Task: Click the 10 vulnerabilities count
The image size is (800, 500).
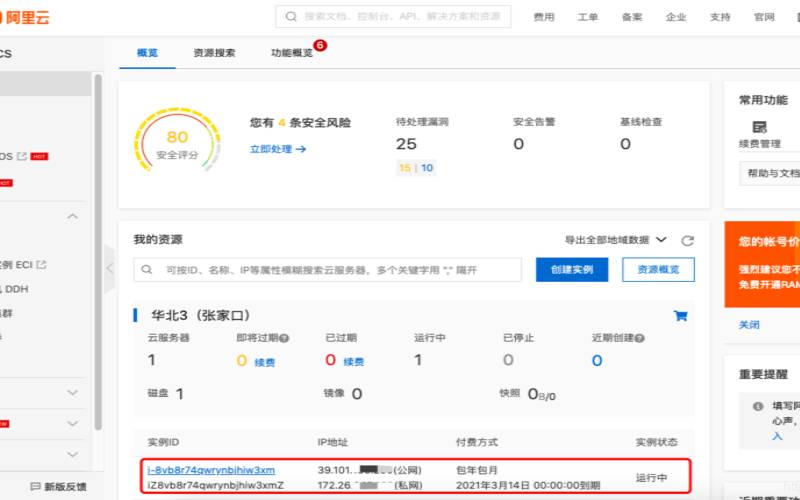Action: tap(427, 168)
